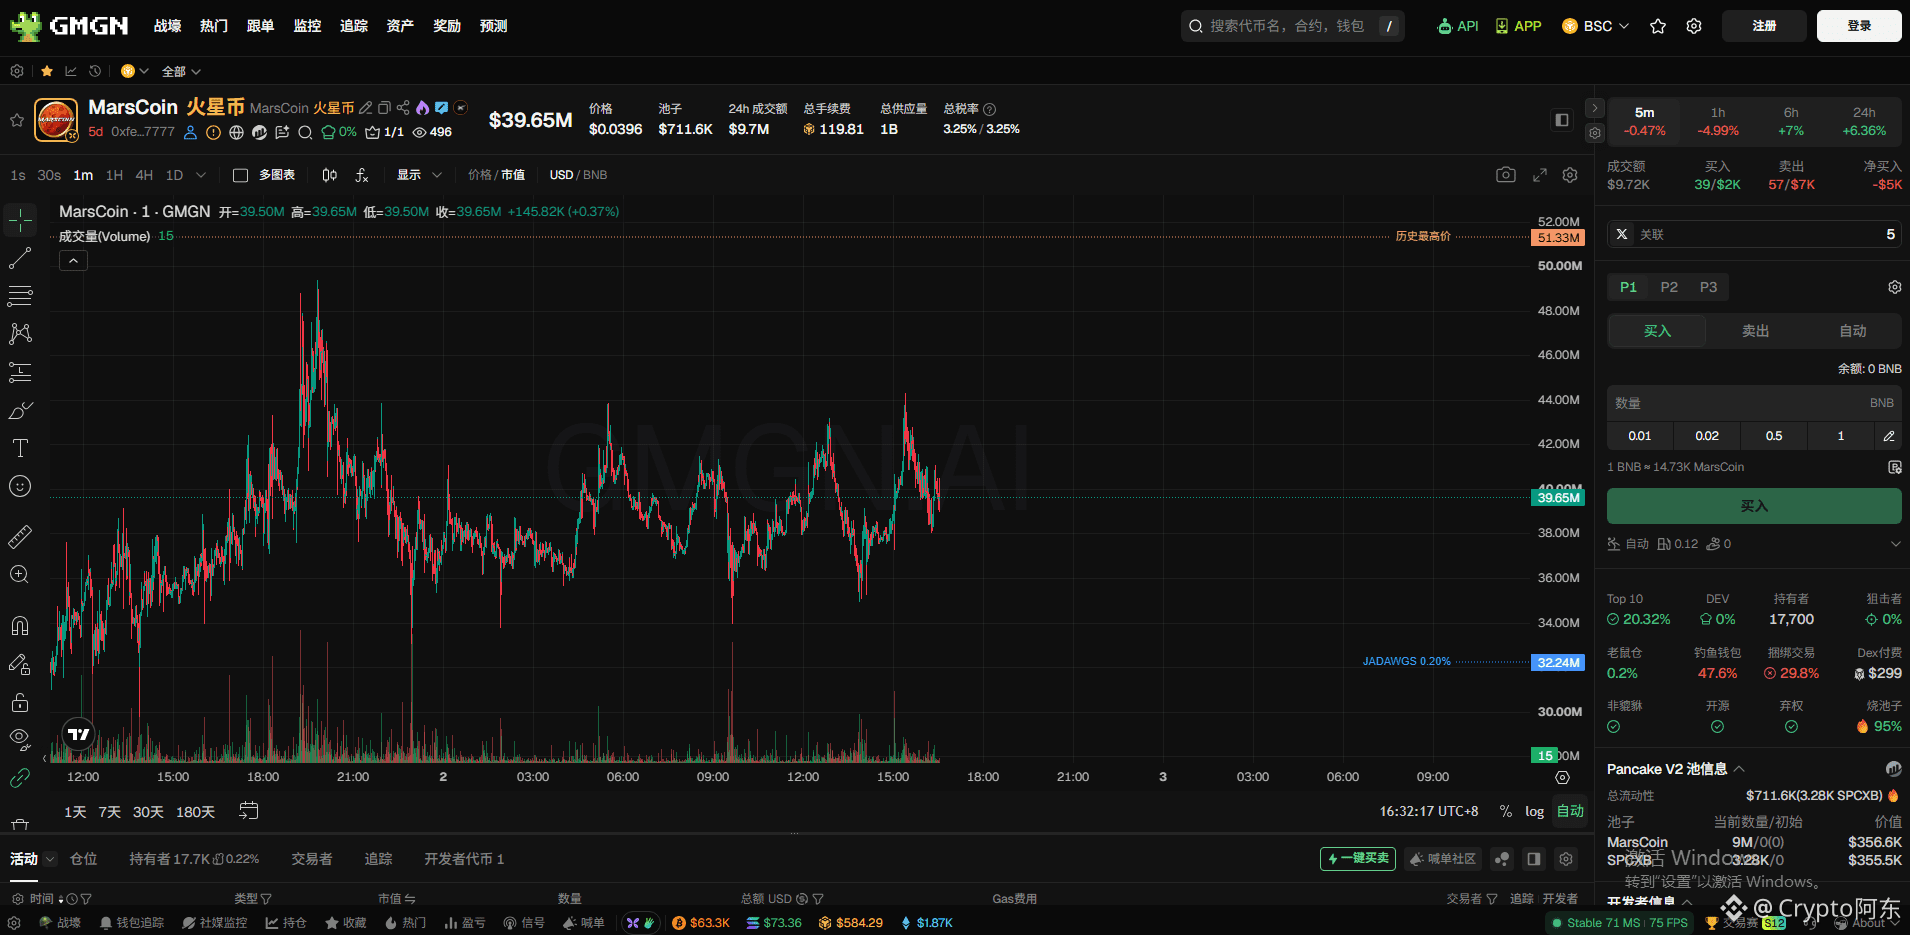
Task: Switch to the 持有者 holders tab
Action: point(194,859)
